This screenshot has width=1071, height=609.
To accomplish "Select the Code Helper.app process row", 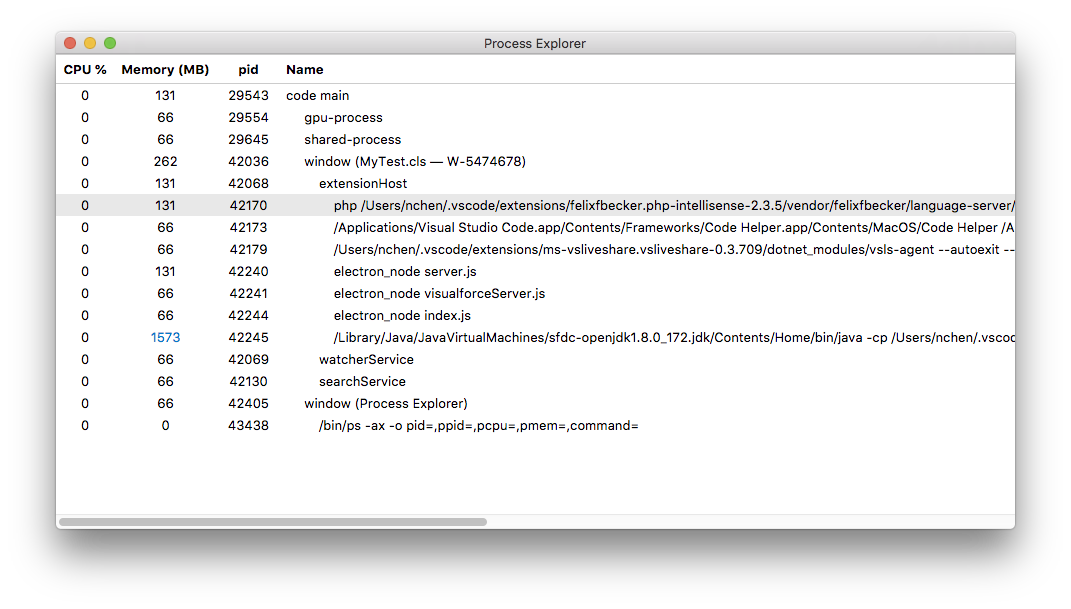I will click(x=536, y=227).
